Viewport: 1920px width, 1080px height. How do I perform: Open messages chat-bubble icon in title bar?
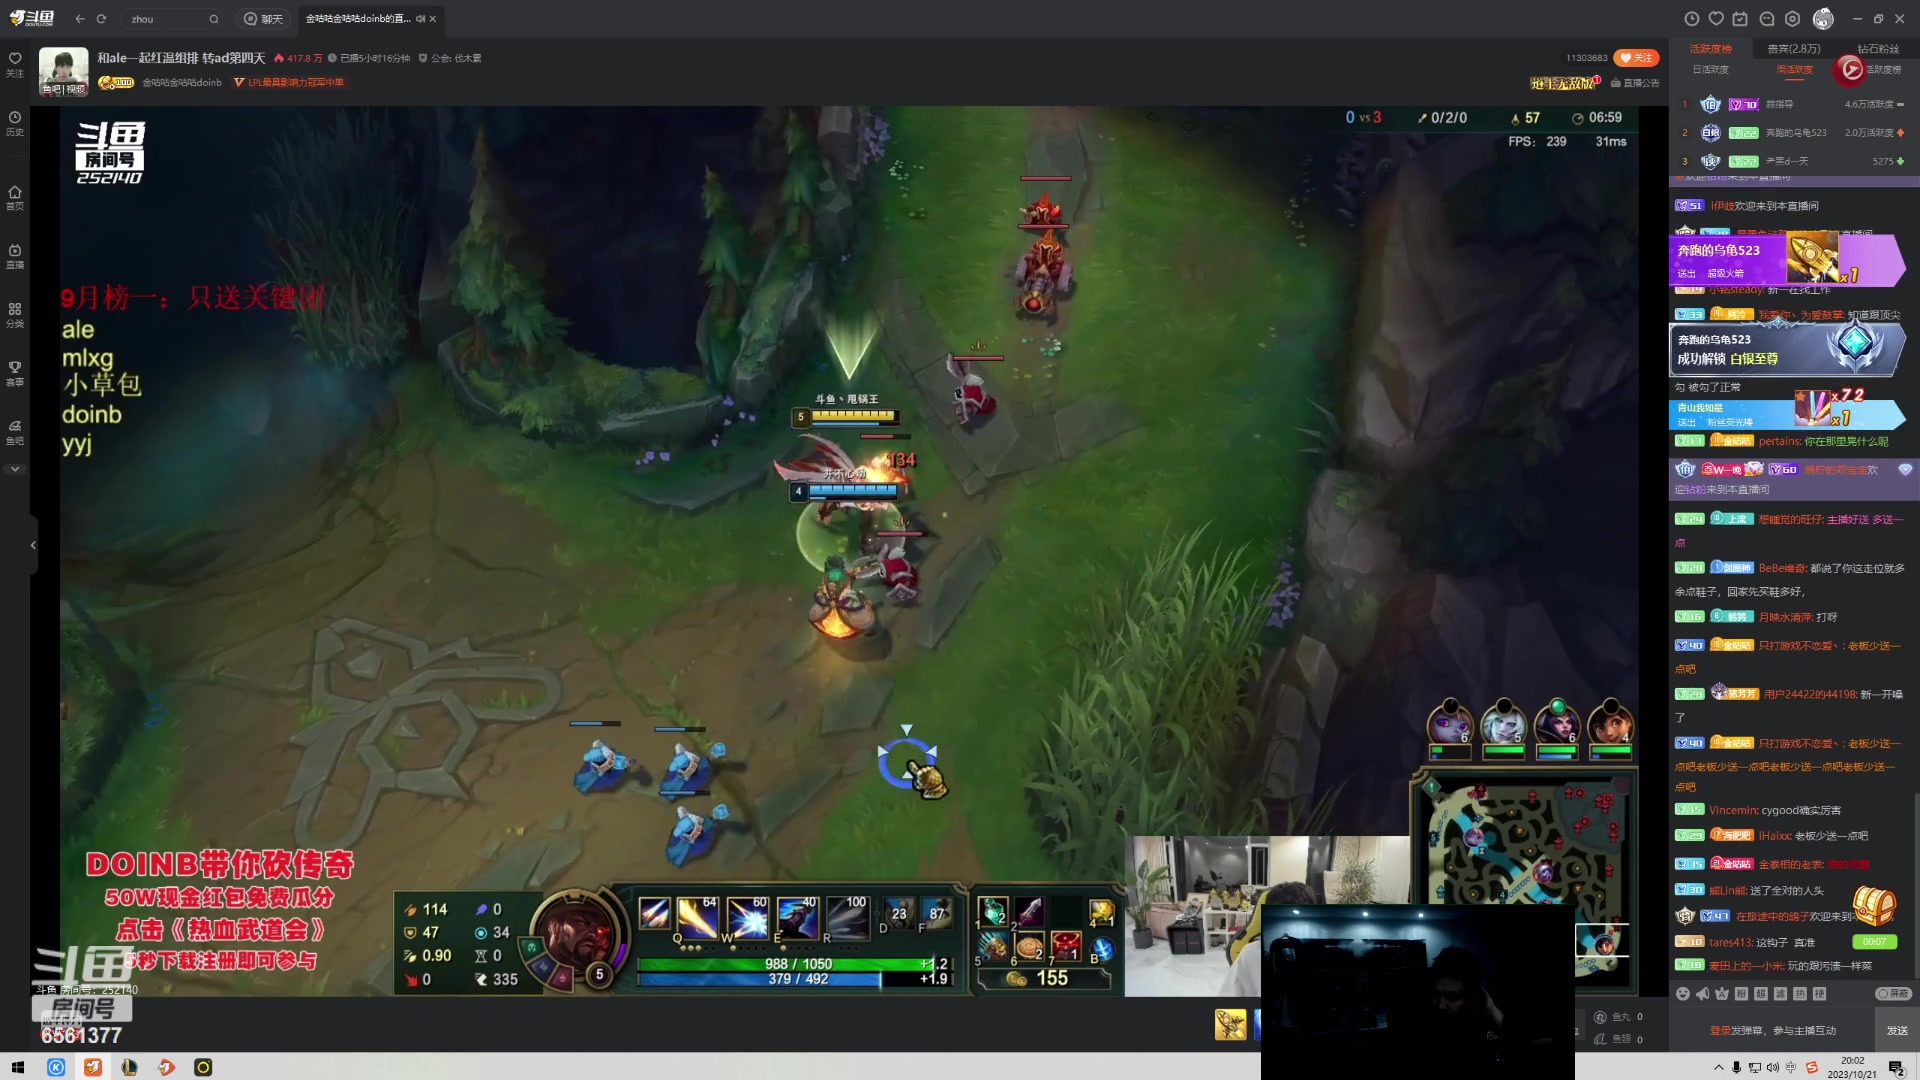coord(1767,19)
